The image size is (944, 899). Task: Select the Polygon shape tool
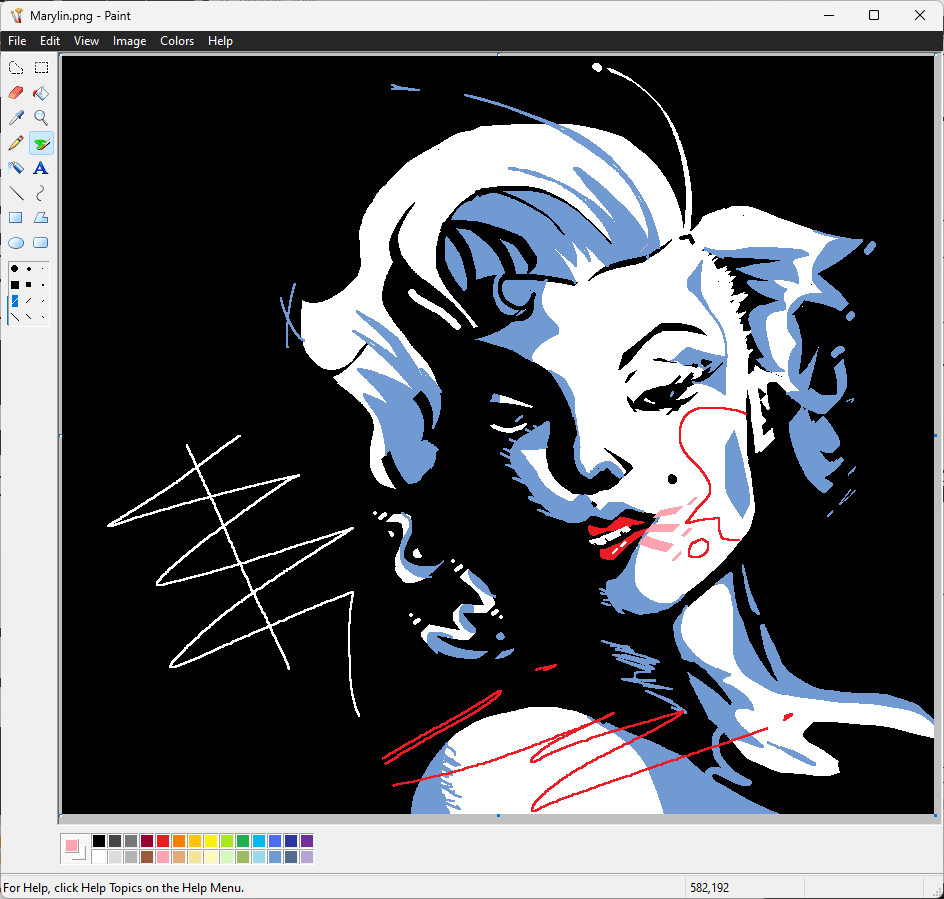[x=41, y=218]
